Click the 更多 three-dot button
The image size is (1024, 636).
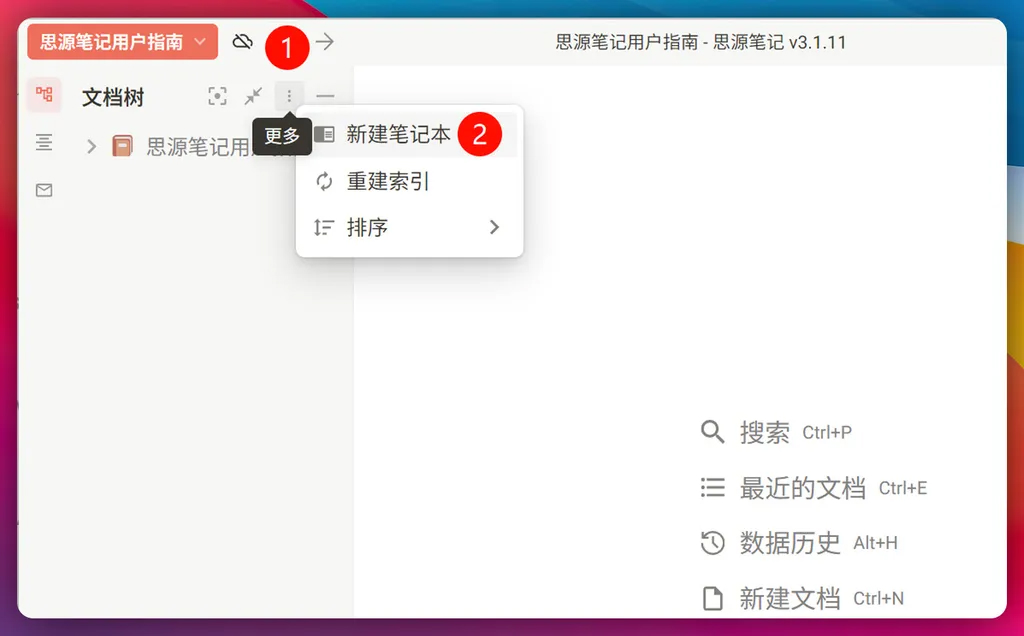coord(289,96)
